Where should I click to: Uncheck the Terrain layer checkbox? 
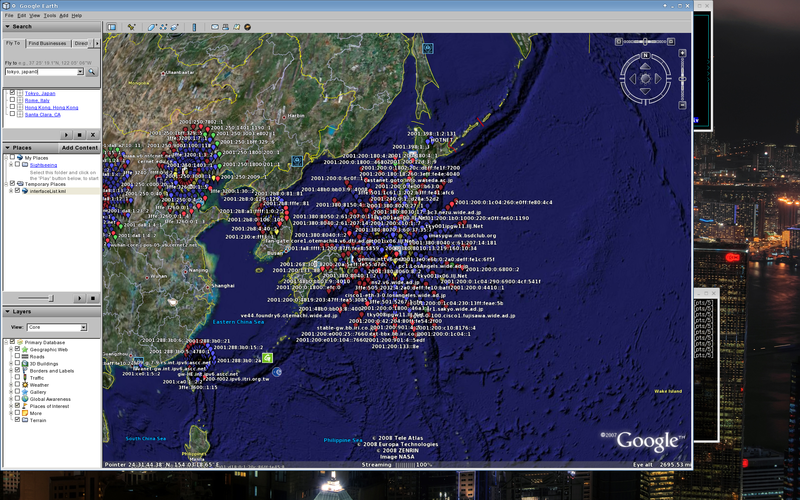(17, 420)
